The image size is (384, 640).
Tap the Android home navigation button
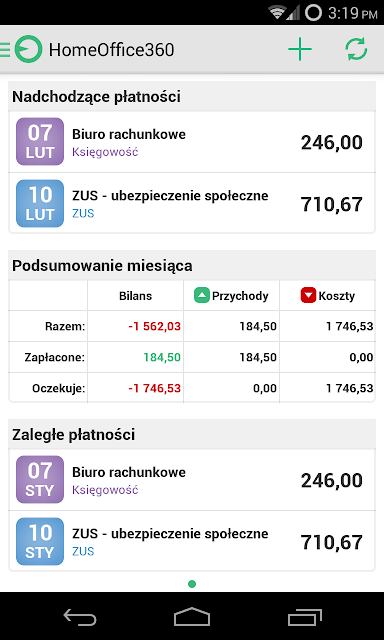click(x=192, y=616)
